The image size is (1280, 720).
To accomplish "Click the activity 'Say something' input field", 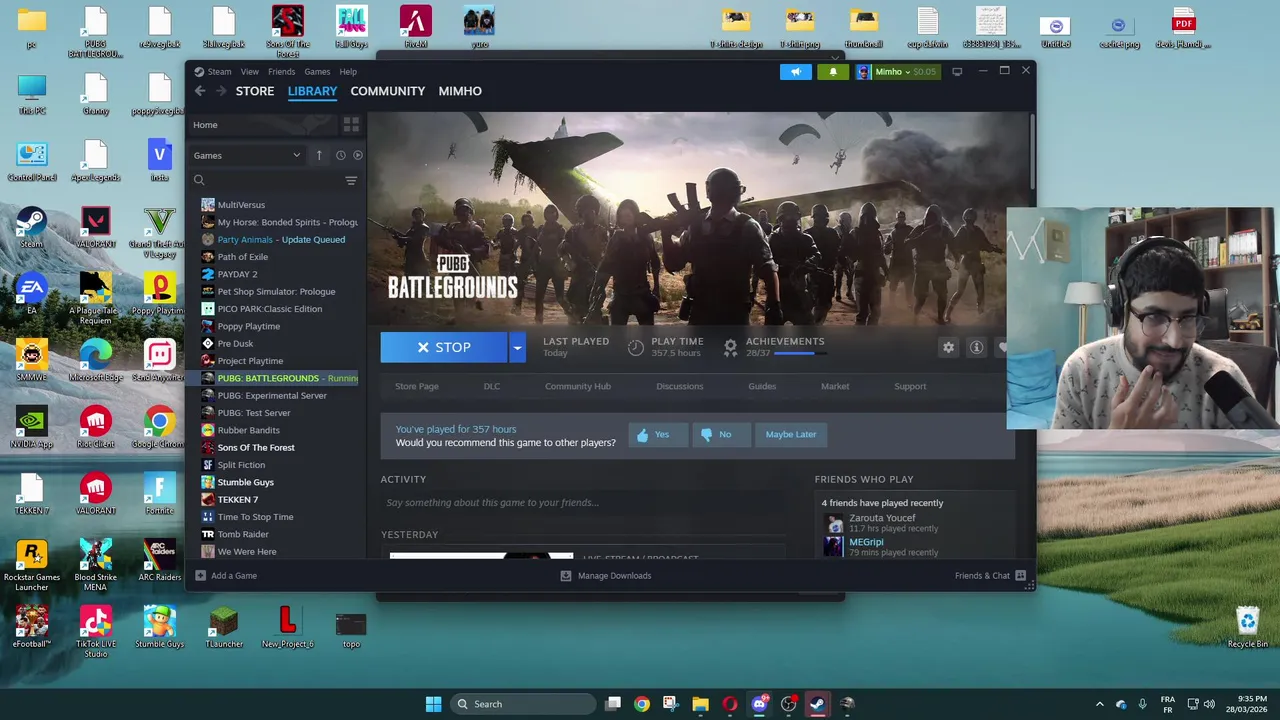I will [584, 503].
